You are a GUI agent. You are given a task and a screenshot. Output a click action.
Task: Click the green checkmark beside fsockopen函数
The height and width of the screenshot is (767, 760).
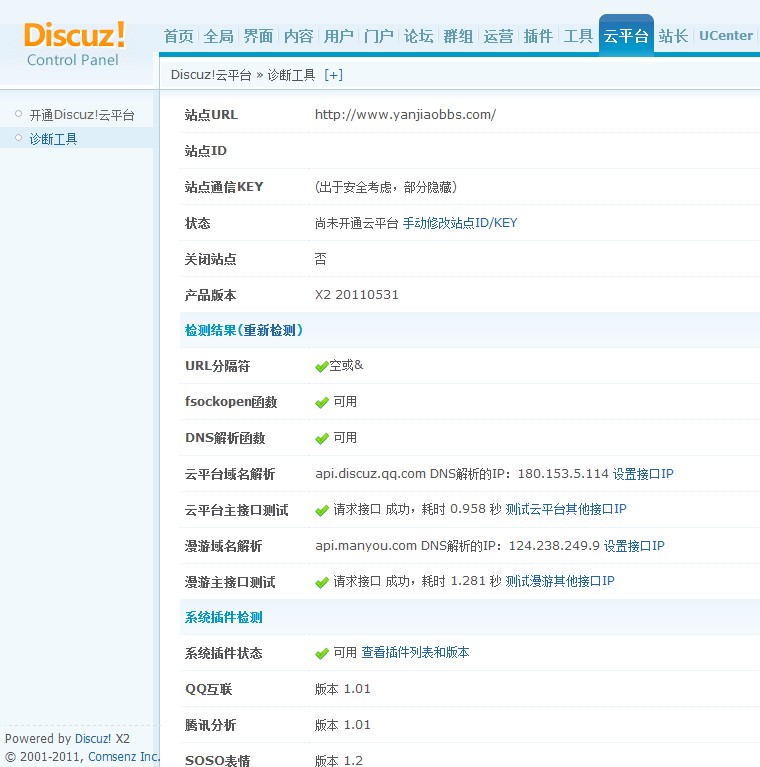pos(322,403)
